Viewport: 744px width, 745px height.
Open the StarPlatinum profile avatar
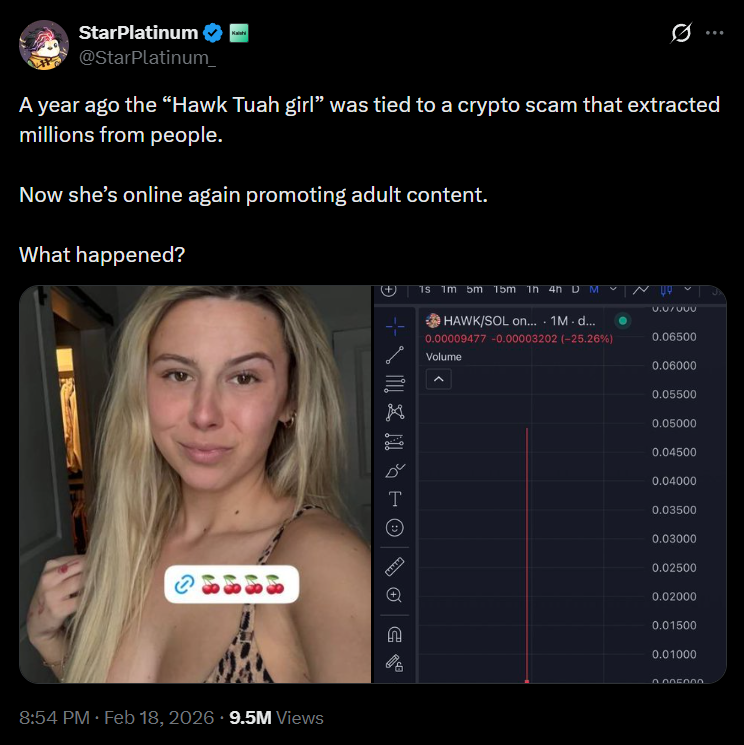(44, 45)
